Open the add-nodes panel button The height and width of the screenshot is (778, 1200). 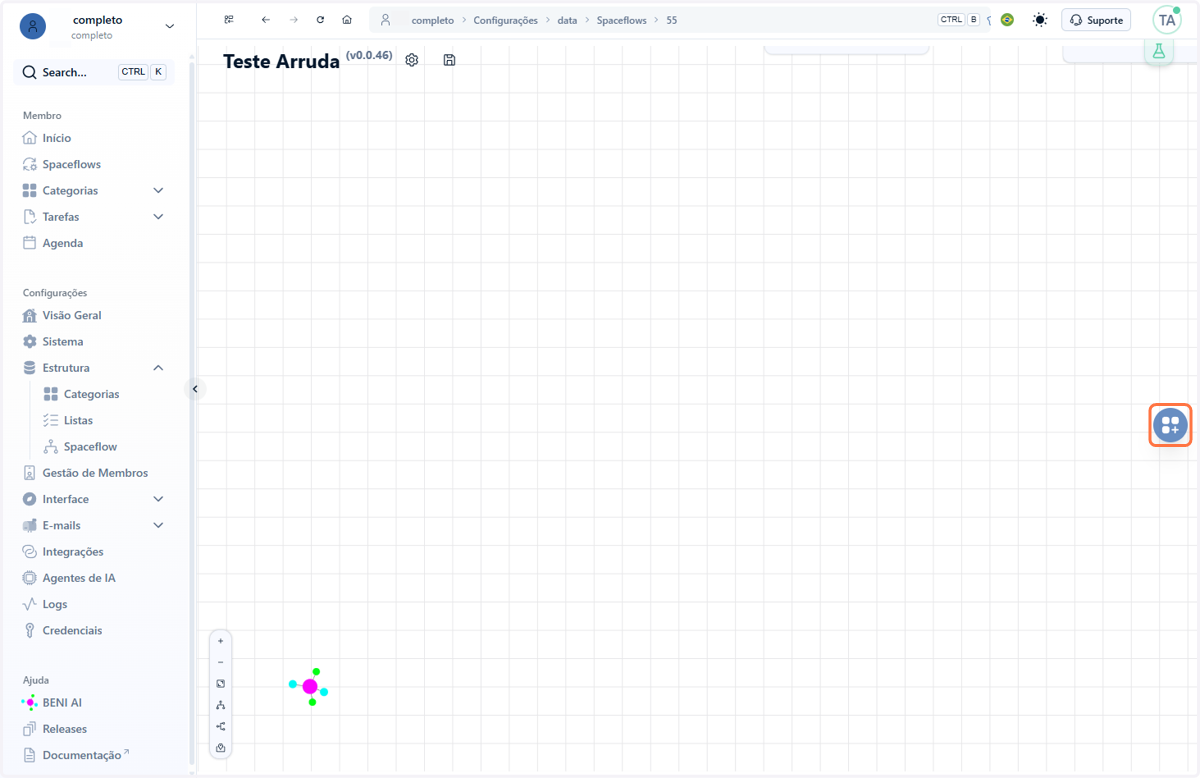(1170, 425)
